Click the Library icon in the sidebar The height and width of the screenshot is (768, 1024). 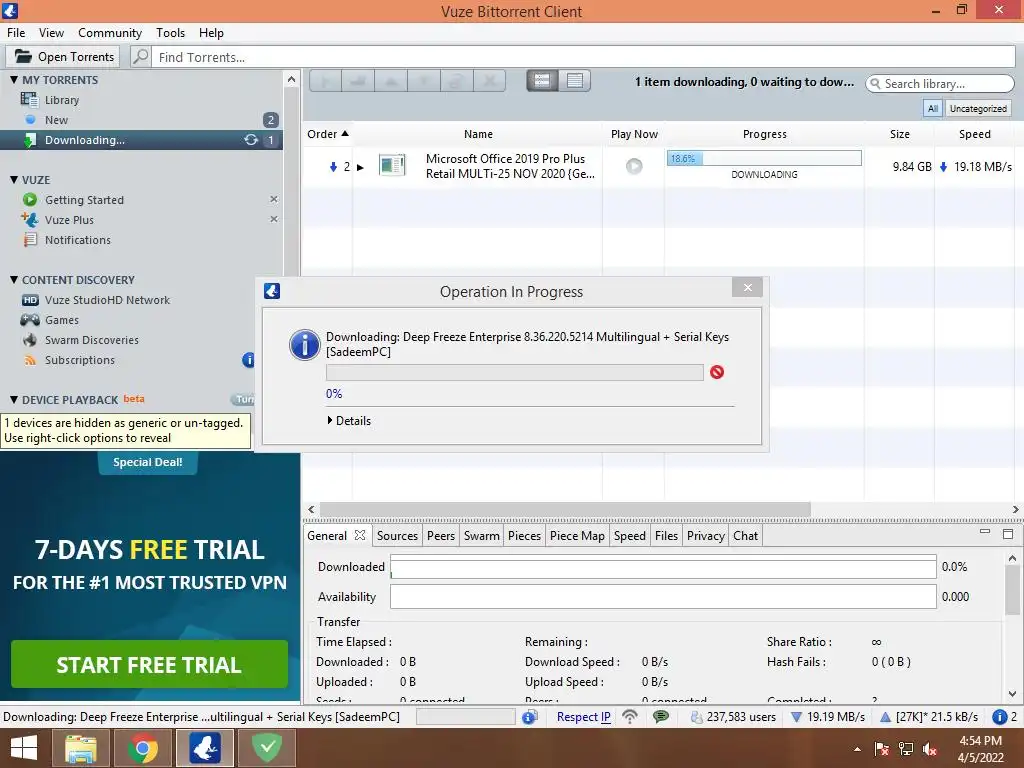tap(29, 100)
